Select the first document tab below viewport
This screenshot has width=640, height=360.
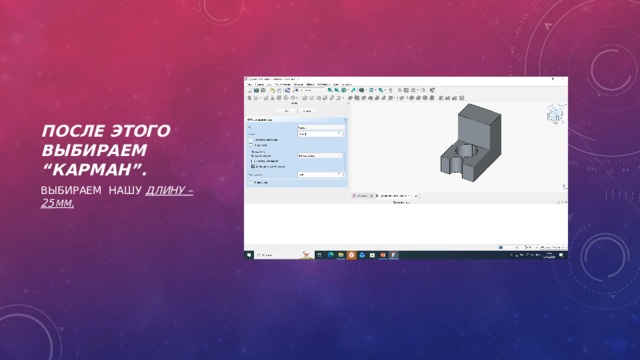[362, 196]
